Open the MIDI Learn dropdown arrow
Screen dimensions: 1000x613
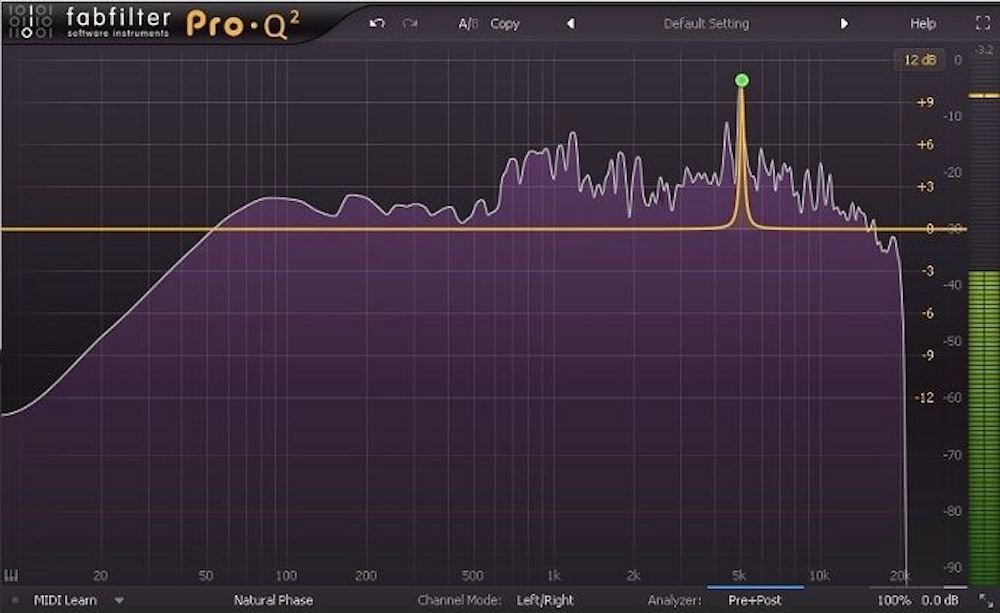click(119, 600)
